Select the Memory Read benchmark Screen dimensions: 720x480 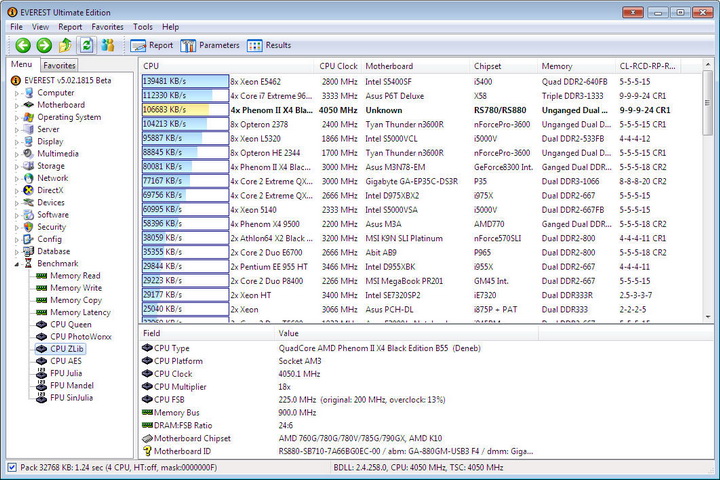tap(68, 276)
